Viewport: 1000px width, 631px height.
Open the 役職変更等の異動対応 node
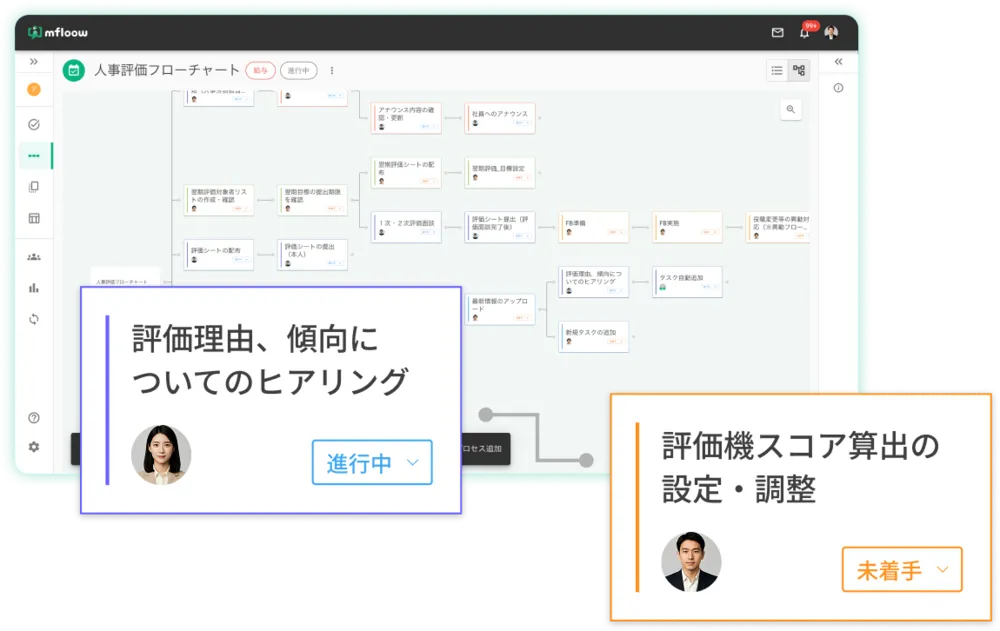(x=778, y=227)
